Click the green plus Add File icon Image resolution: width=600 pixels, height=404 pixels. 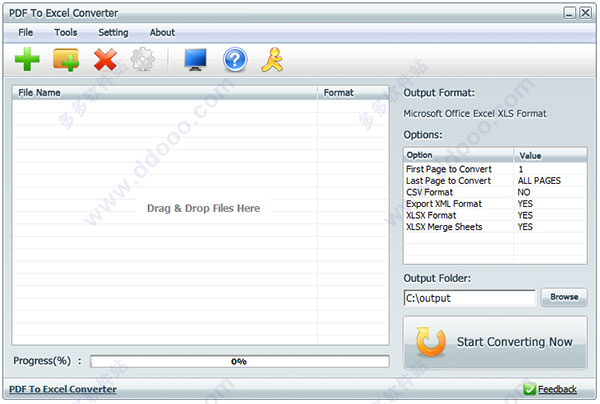pyautogui.click(x=27, y=59)
